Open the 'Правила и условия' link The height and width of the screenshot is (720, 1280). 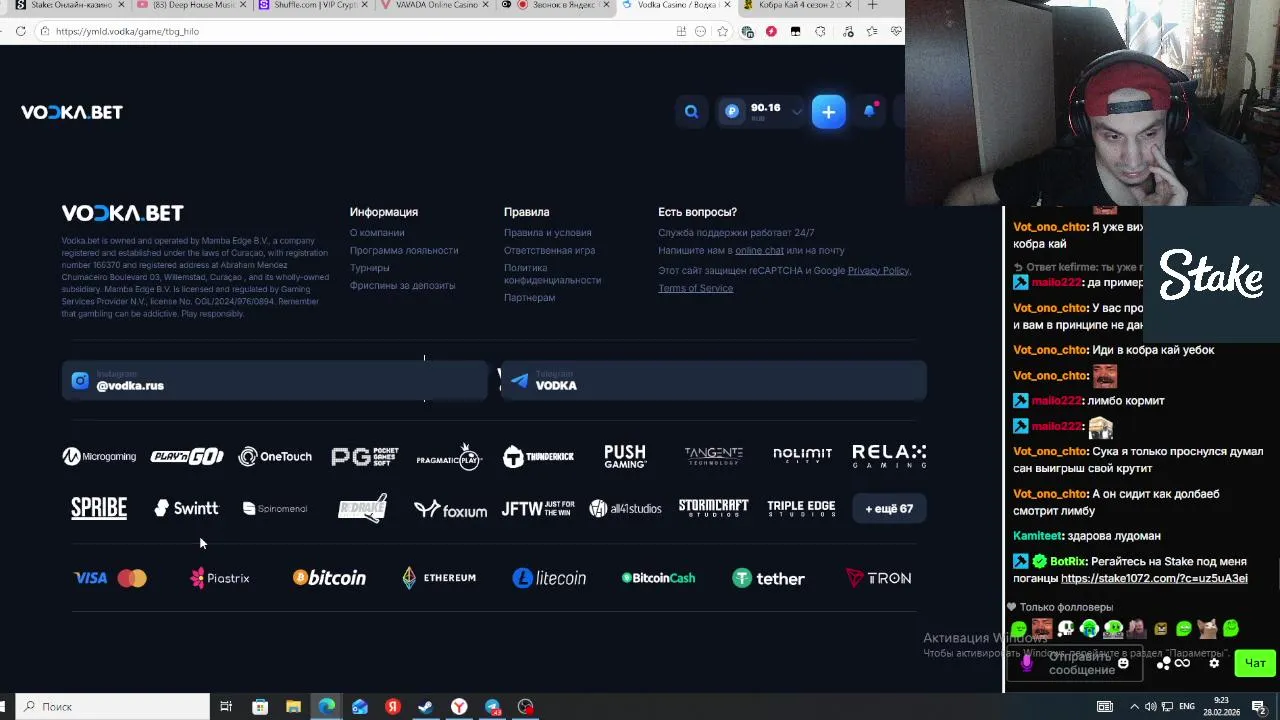click(x=547, y=233)
